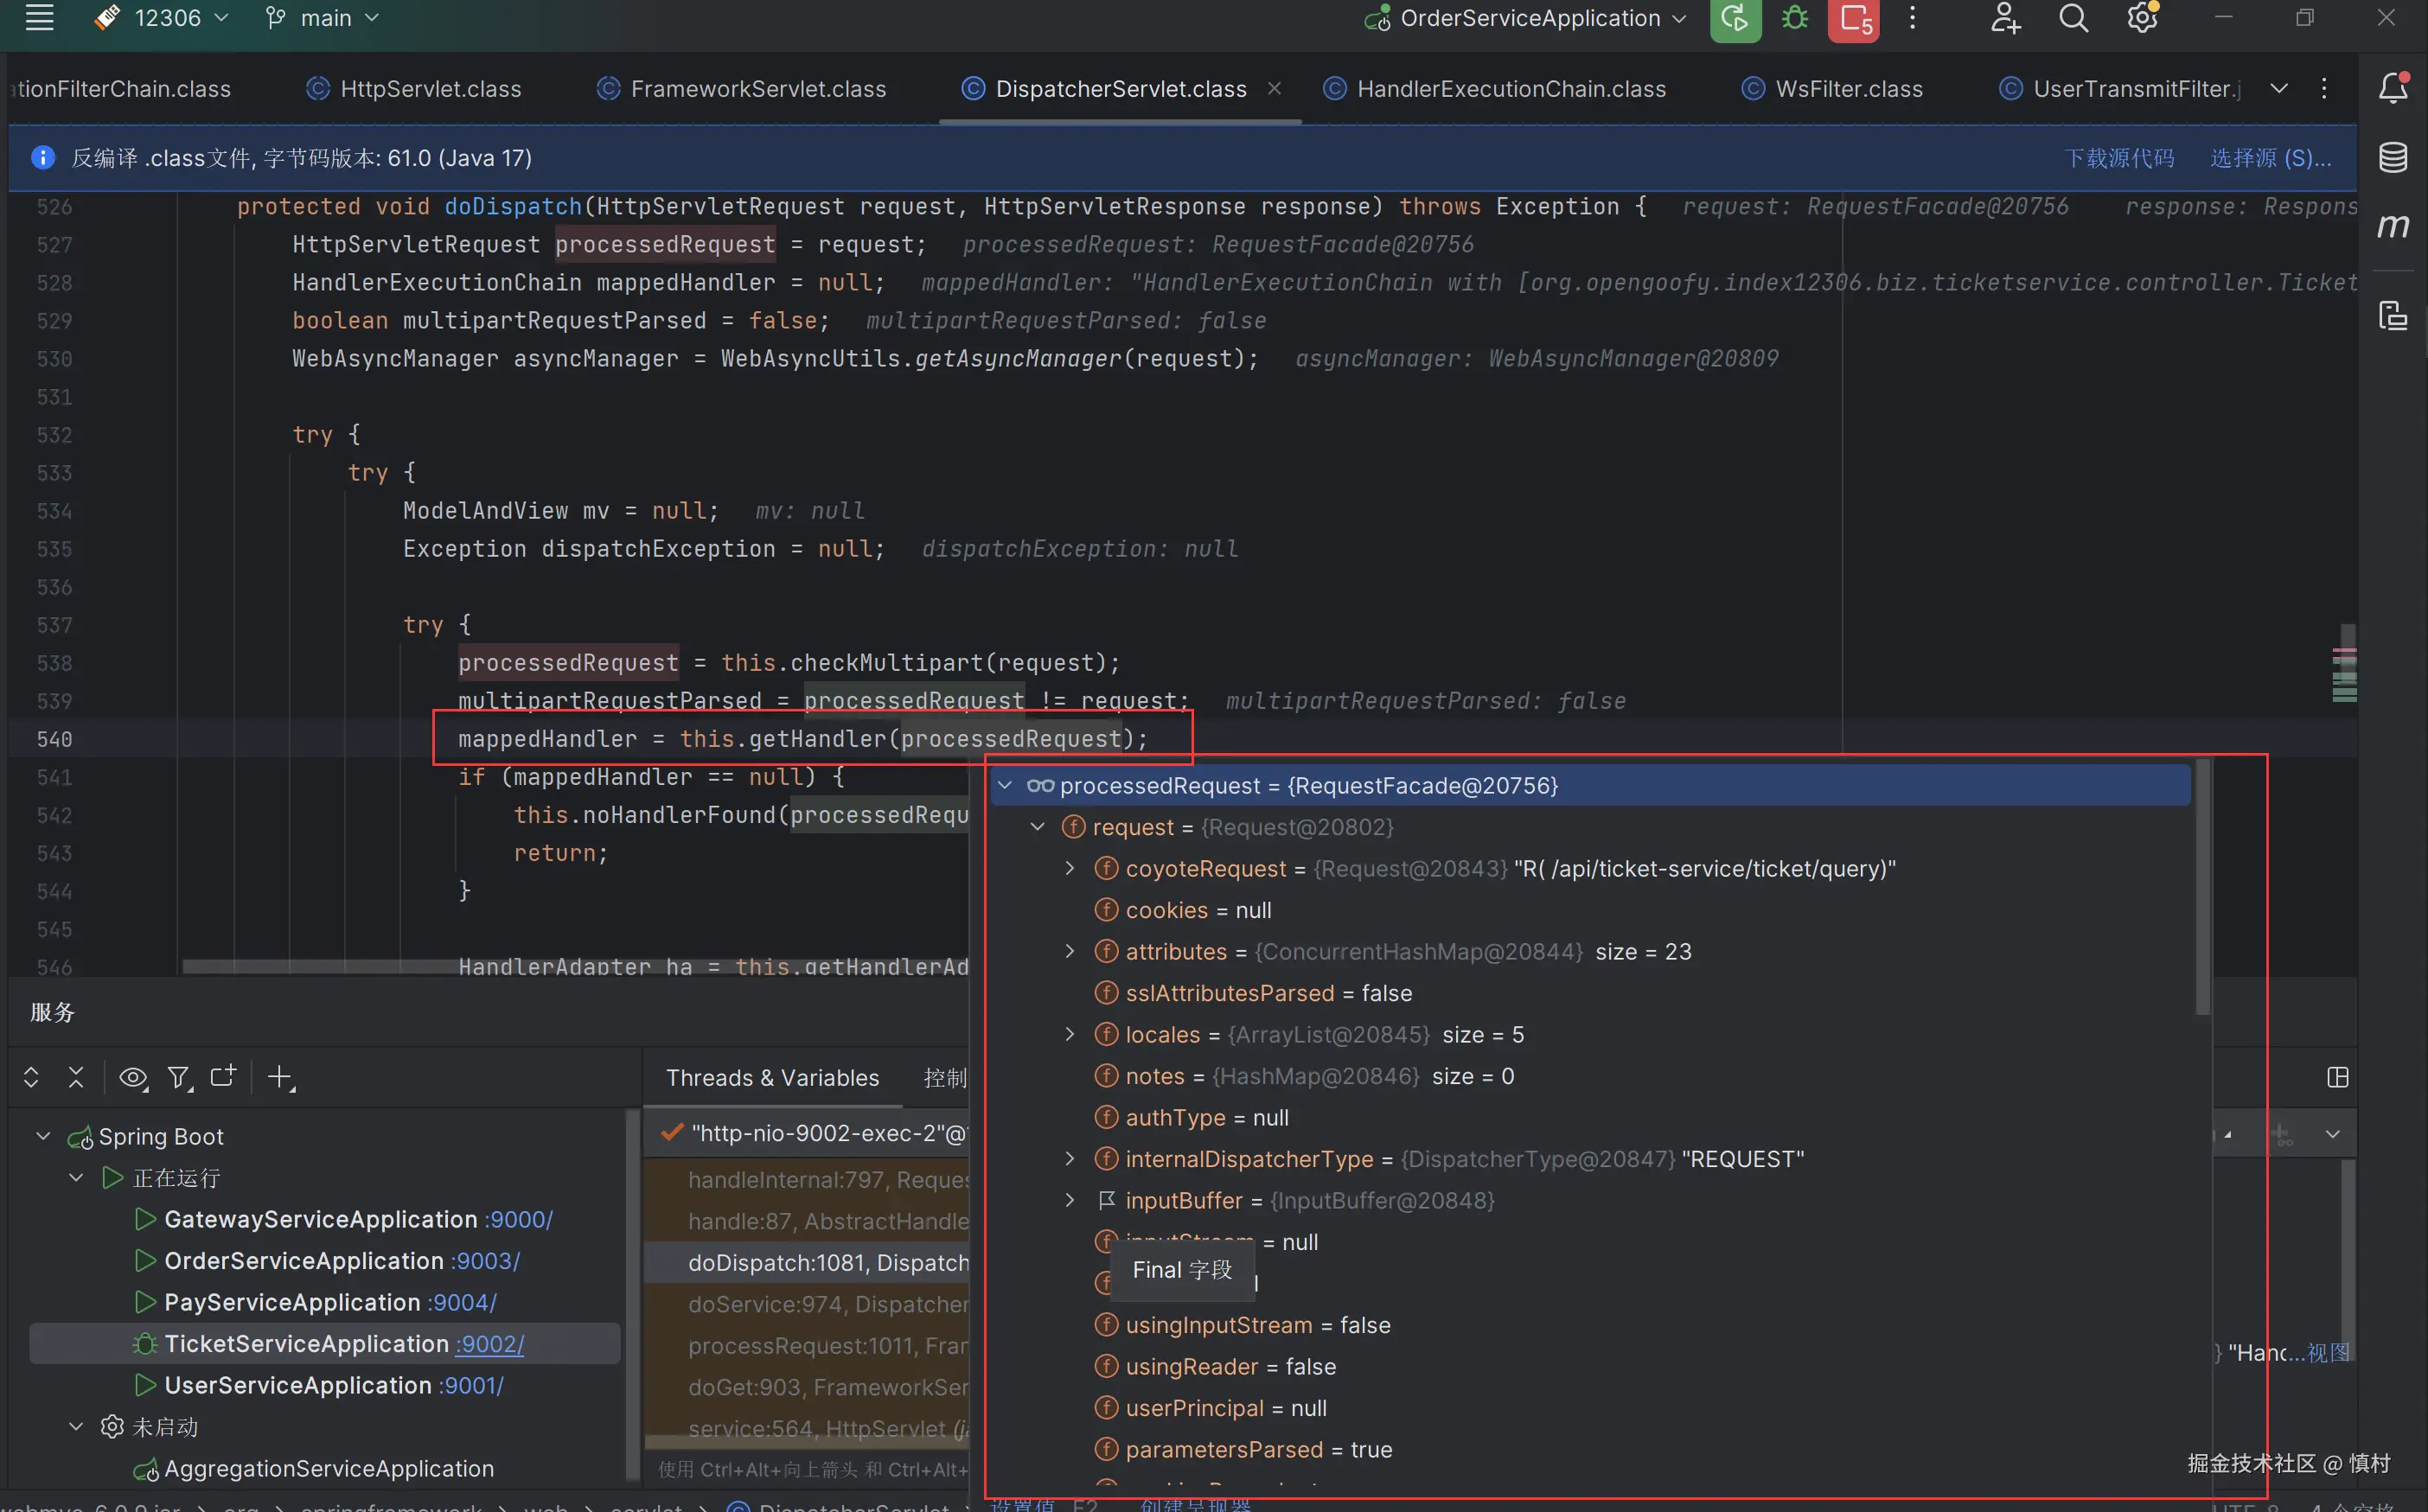Toggle the eye view options in Services
This screenshot has height=1512, width=2428.
[132, 1077]
